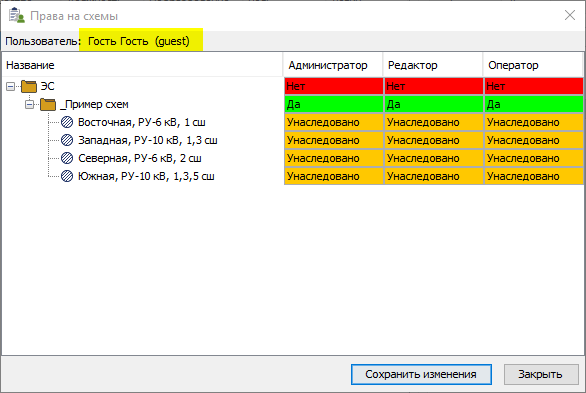This screenshot has height=393, width=586.
Task: Click red Нет cell under Редактор for ЭС
Action: (434, 86)
